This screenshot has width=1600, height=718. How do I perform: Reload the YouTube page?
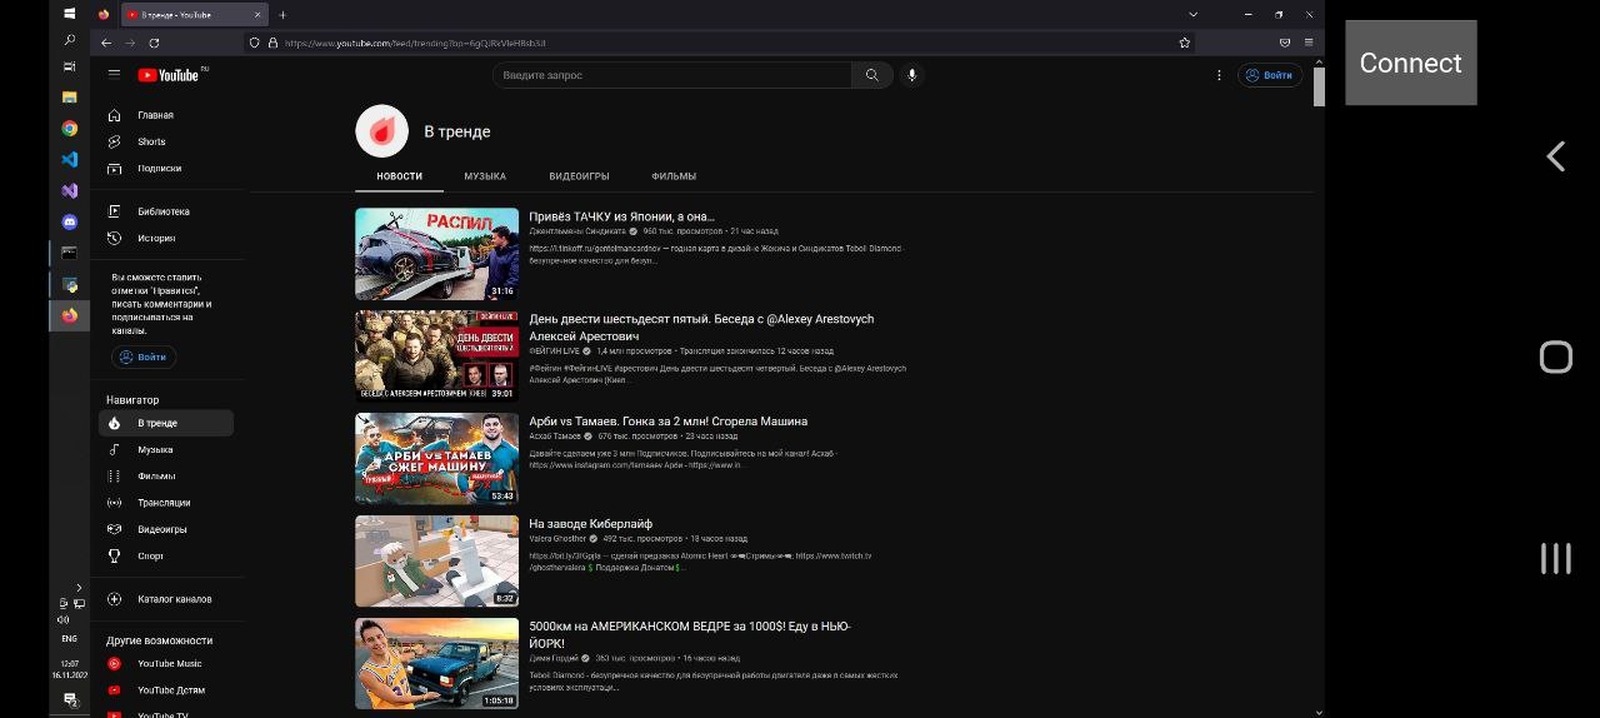pyautogui.click(x=154, y=43)
